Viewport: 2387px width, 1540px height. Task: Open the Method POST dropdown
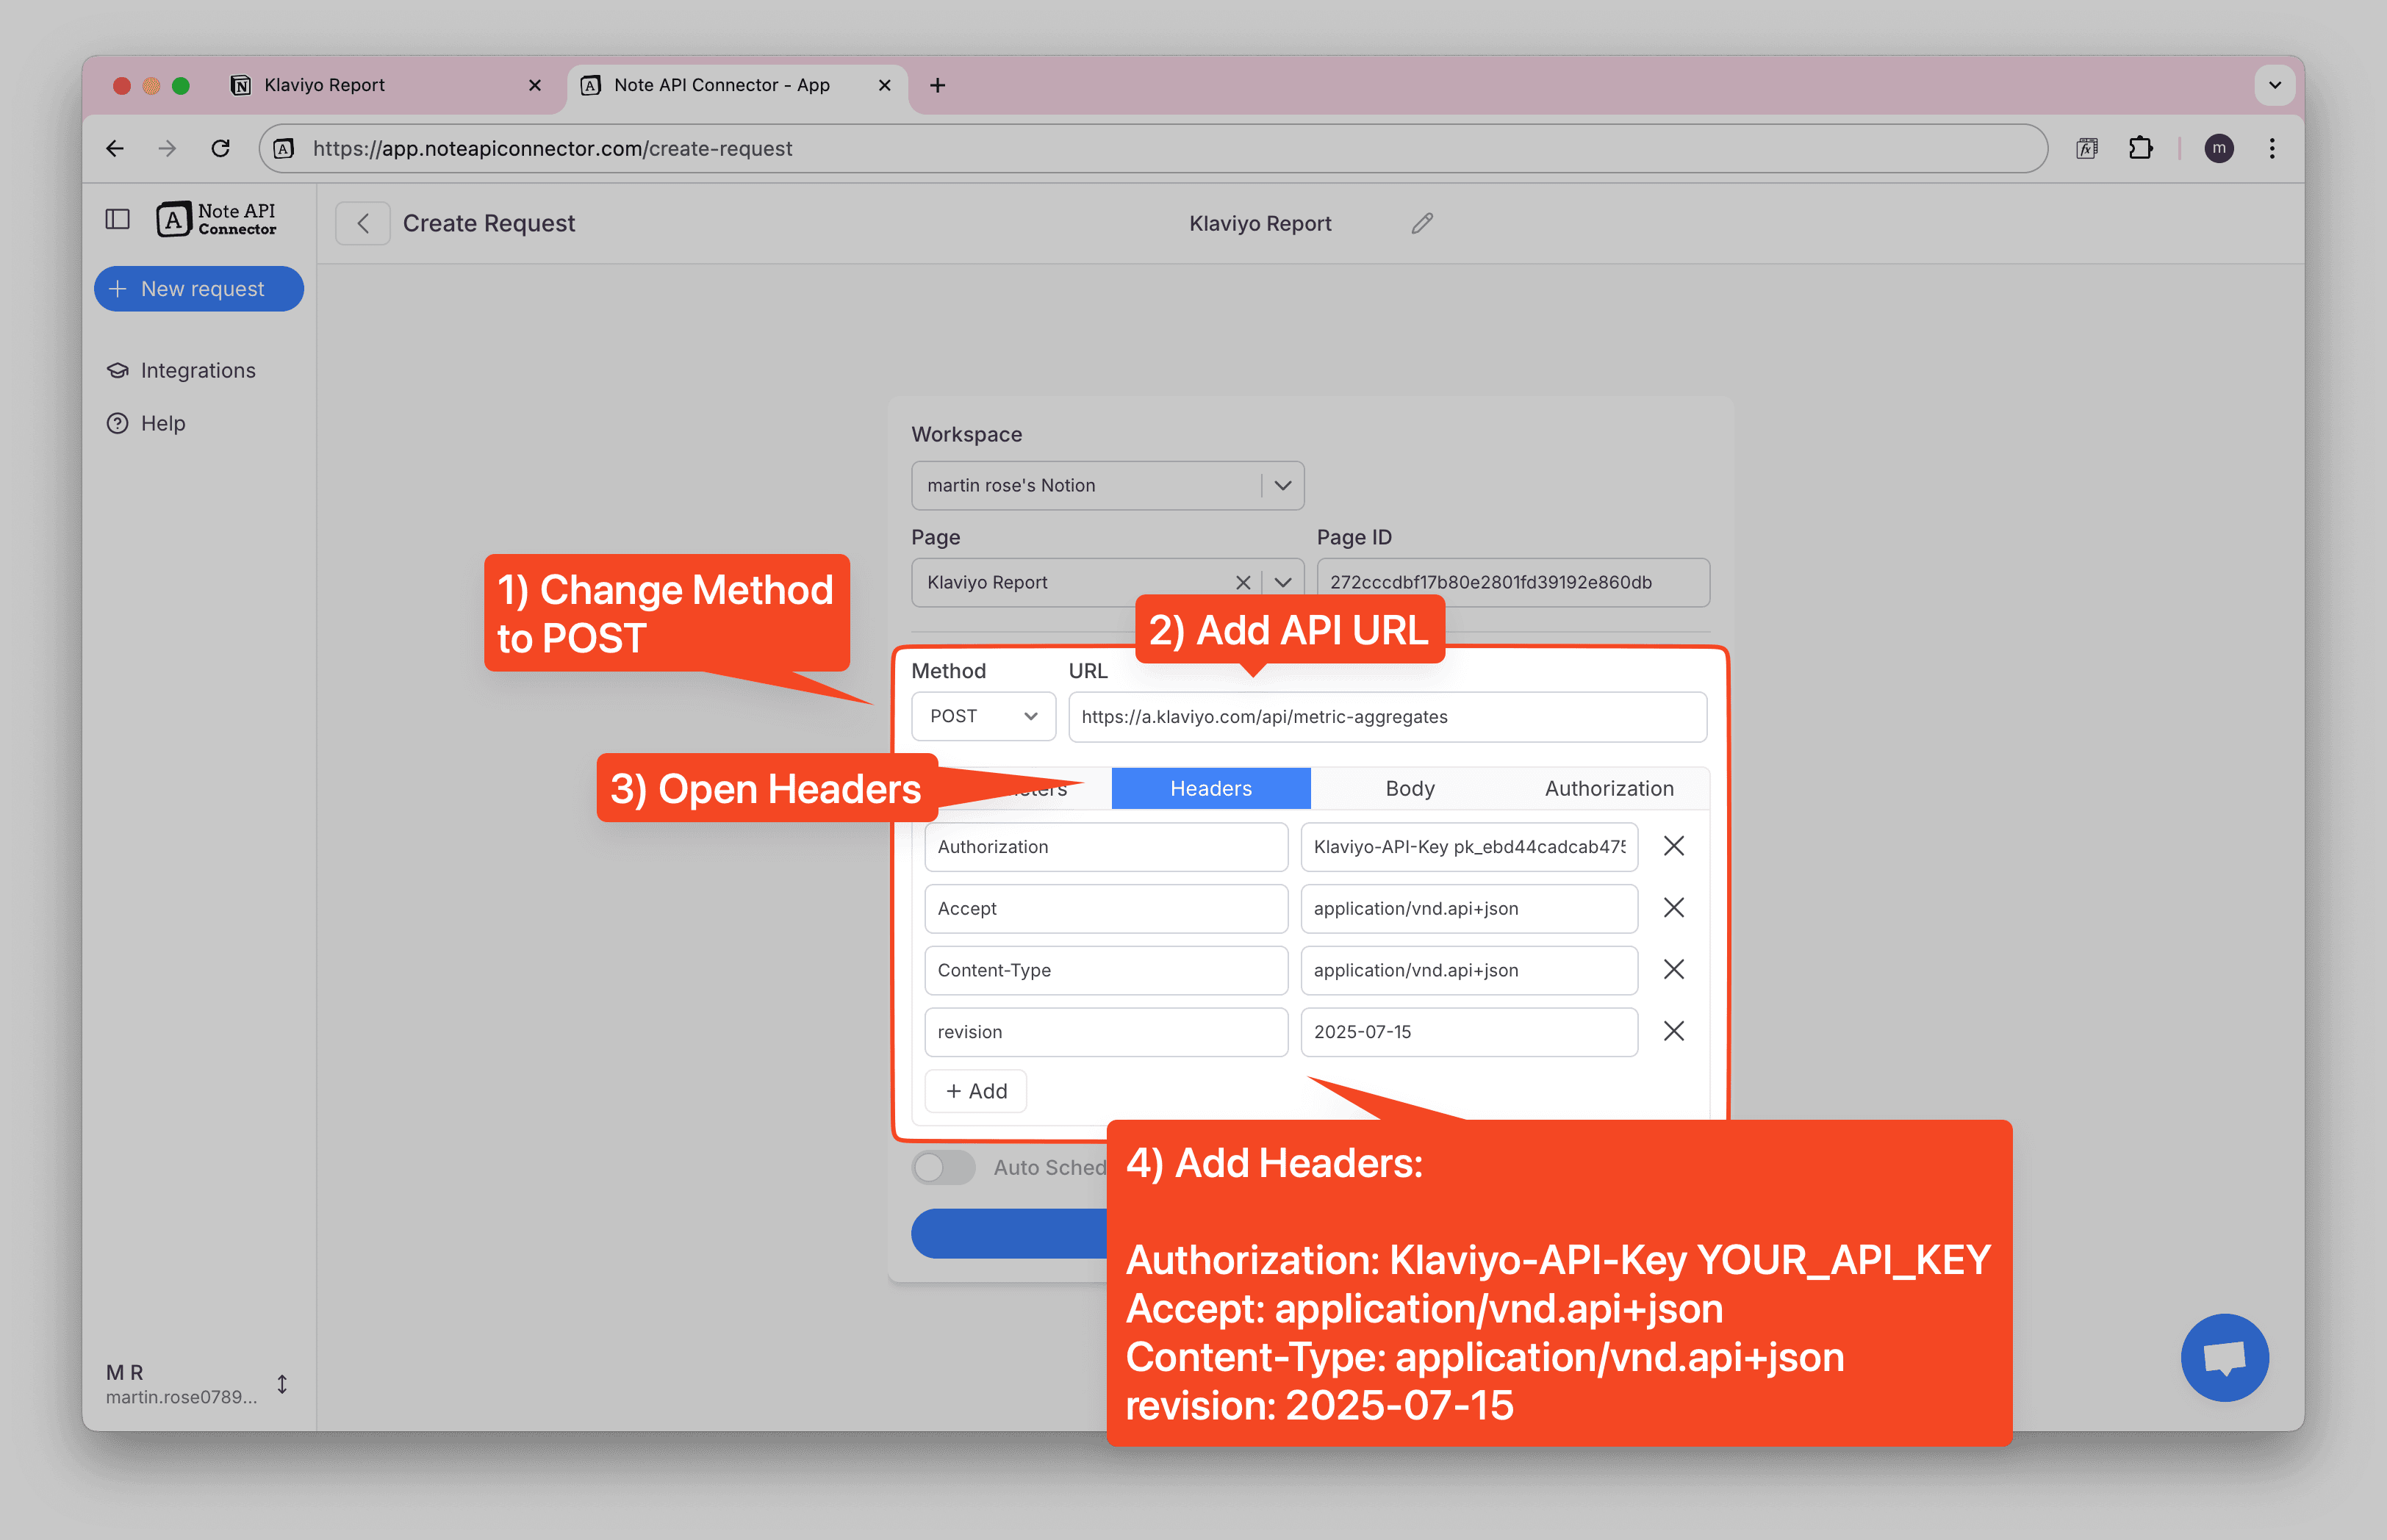(x=983, y=716)
